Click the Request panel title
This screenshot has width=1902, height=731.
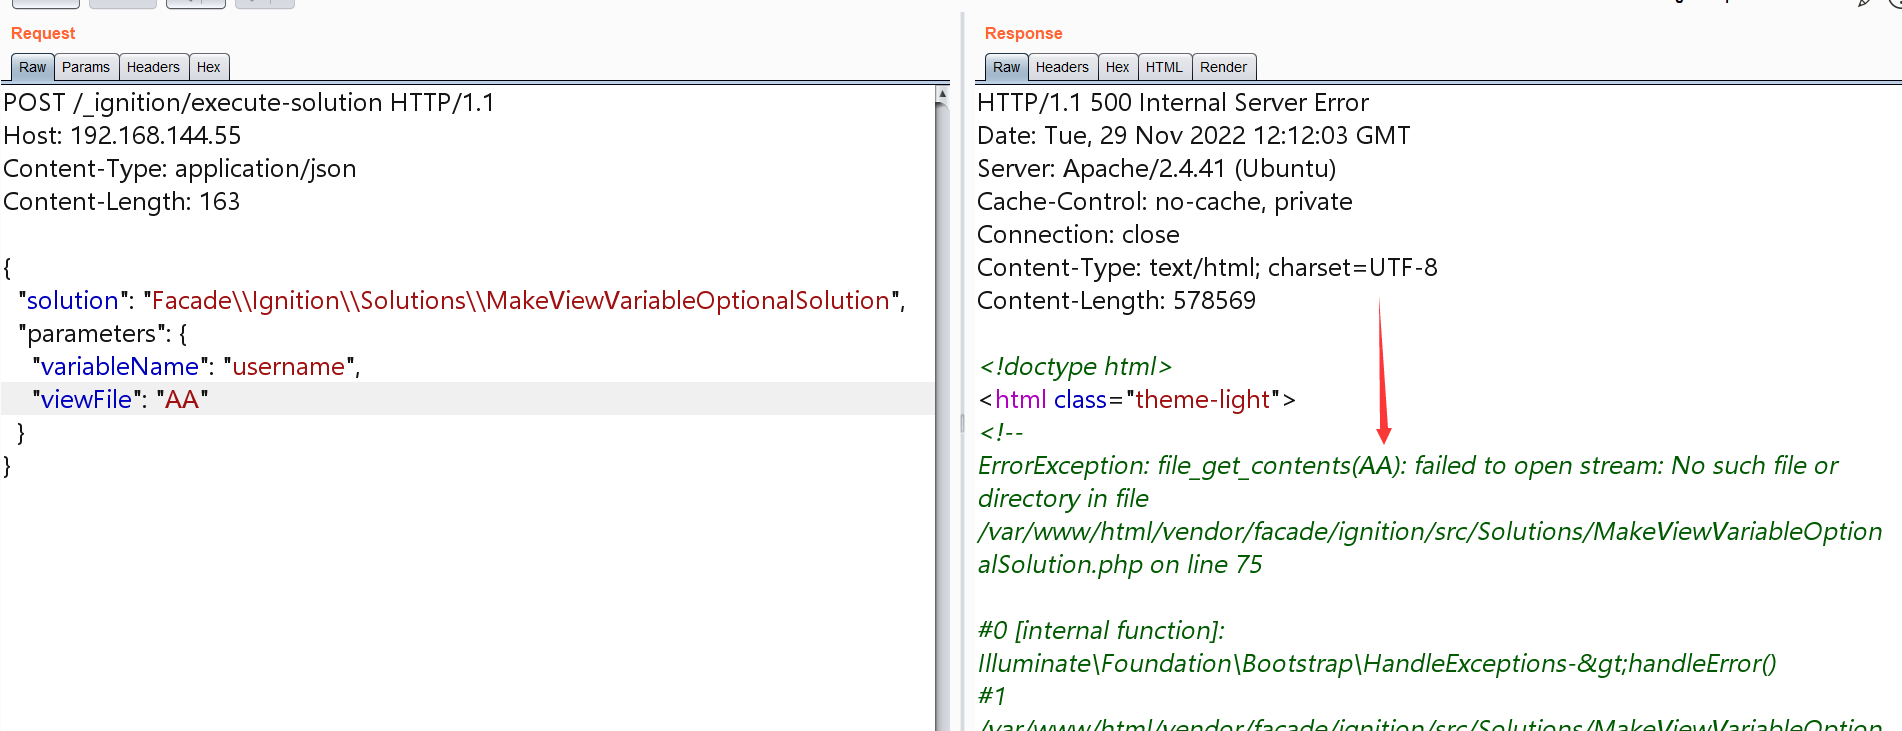tap(43, 33)
